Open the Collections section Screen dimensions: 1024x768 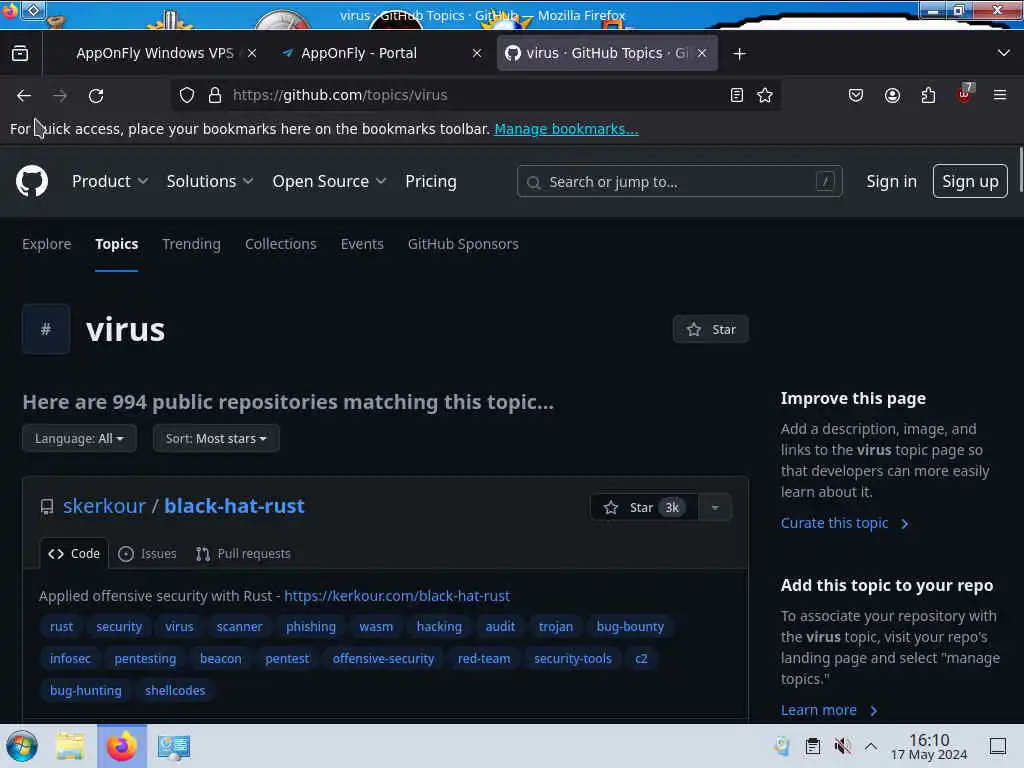tap(281, 244)
